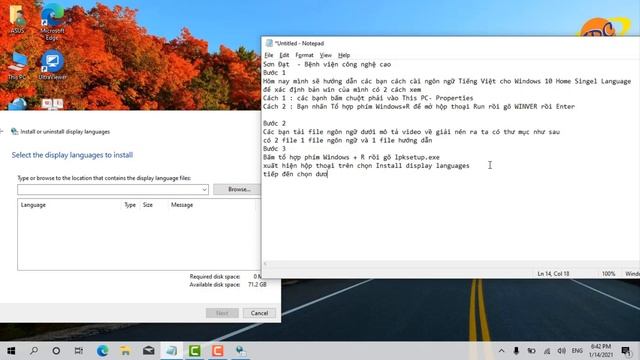Click lpksetup wizard title icon
This screenshot has height=360, width=640.
tap(15, 131)
